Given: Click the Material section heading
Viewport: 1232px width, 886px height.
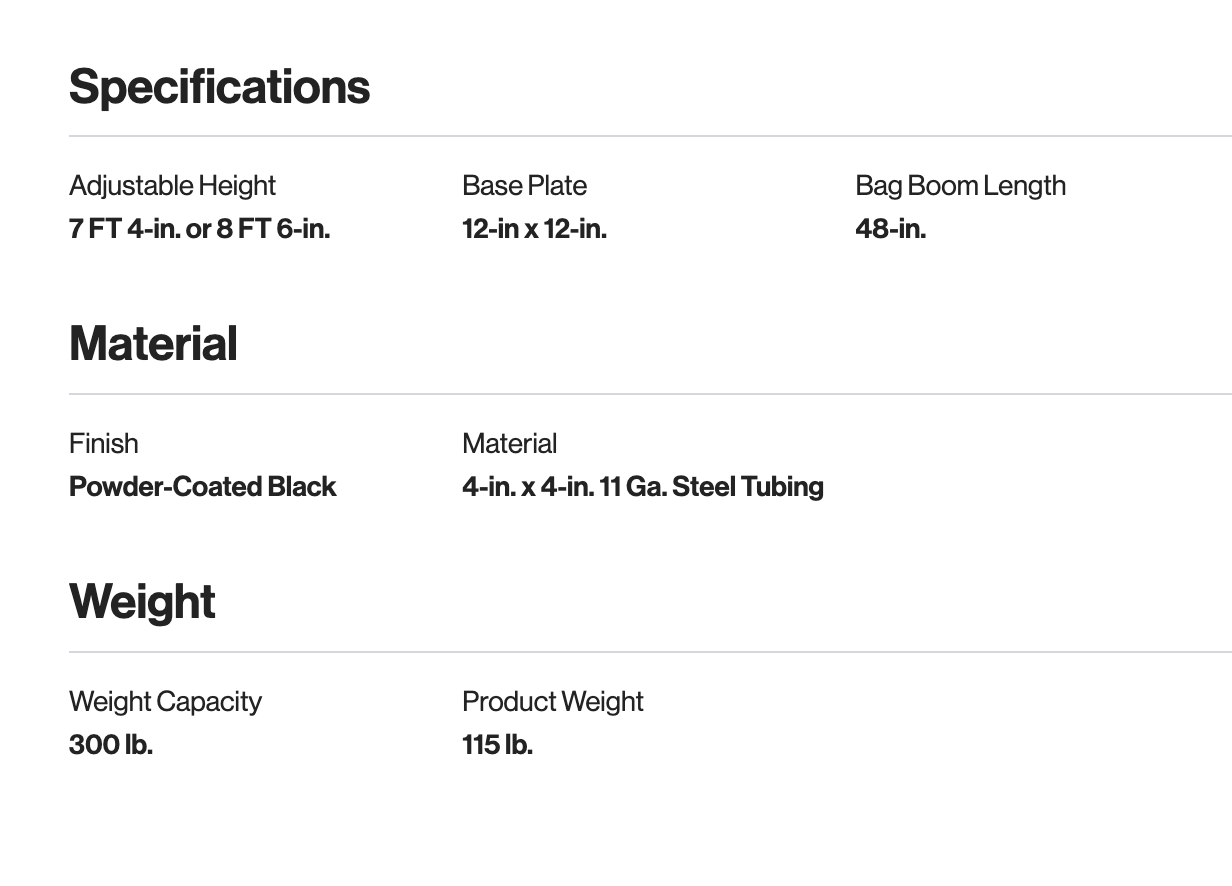Looking at the screenshot, I should click(153, 344).
